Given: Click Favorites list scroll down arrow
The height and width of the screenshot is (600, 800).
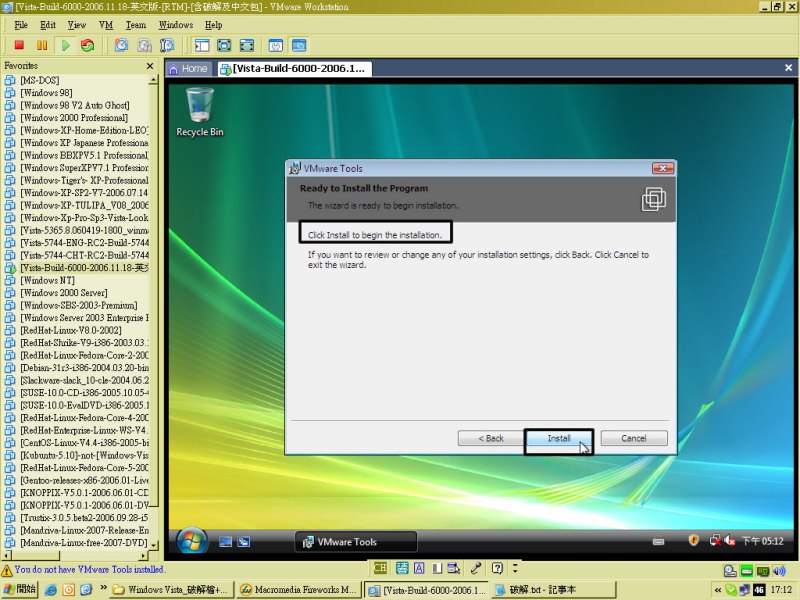Looking at the screenshot, I should (154, 545).
